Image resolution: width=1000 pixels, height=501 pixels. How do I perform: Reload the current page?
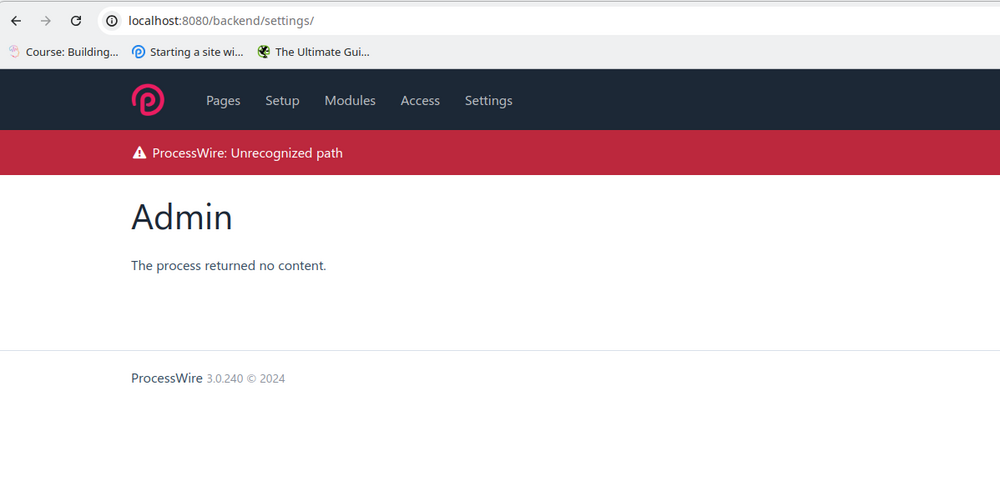pos(76,21)
